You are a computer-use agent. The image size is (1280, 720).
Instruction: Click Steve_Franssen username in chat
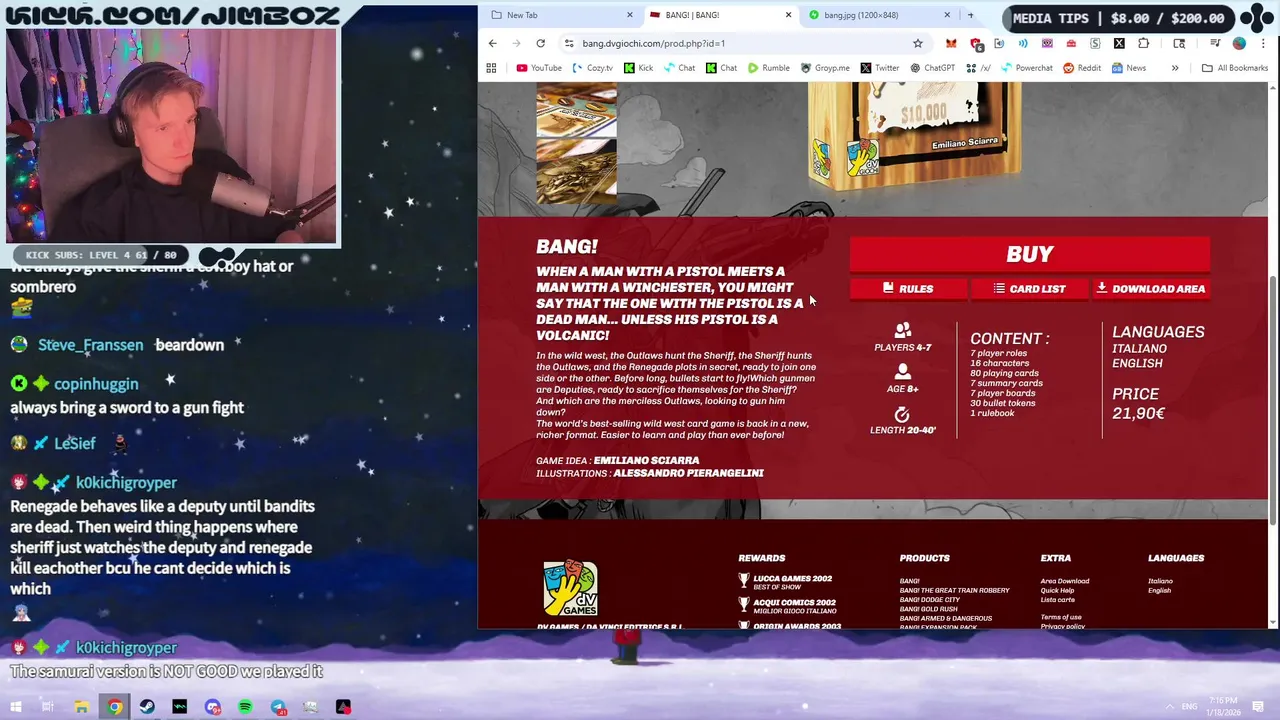tap(90, 345)
